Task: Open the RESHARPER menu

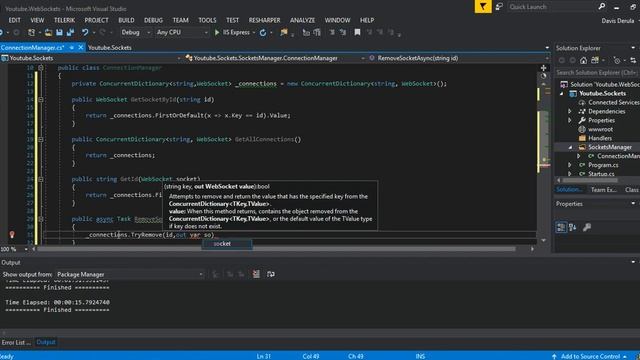Action: (264, 20)
